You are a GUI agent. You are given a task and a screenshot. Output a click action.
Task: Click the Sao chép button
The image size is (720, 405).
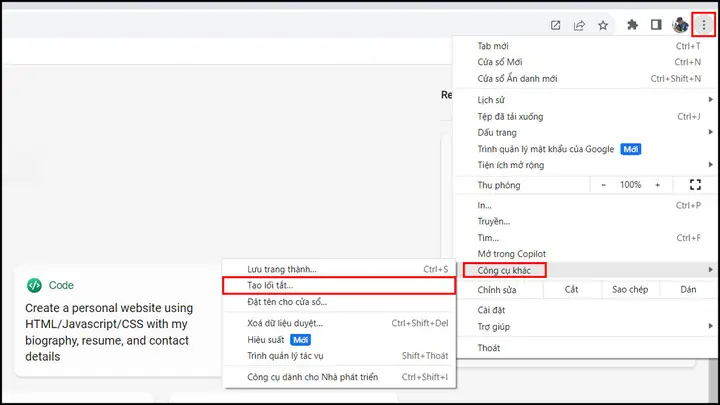point(630,289)
